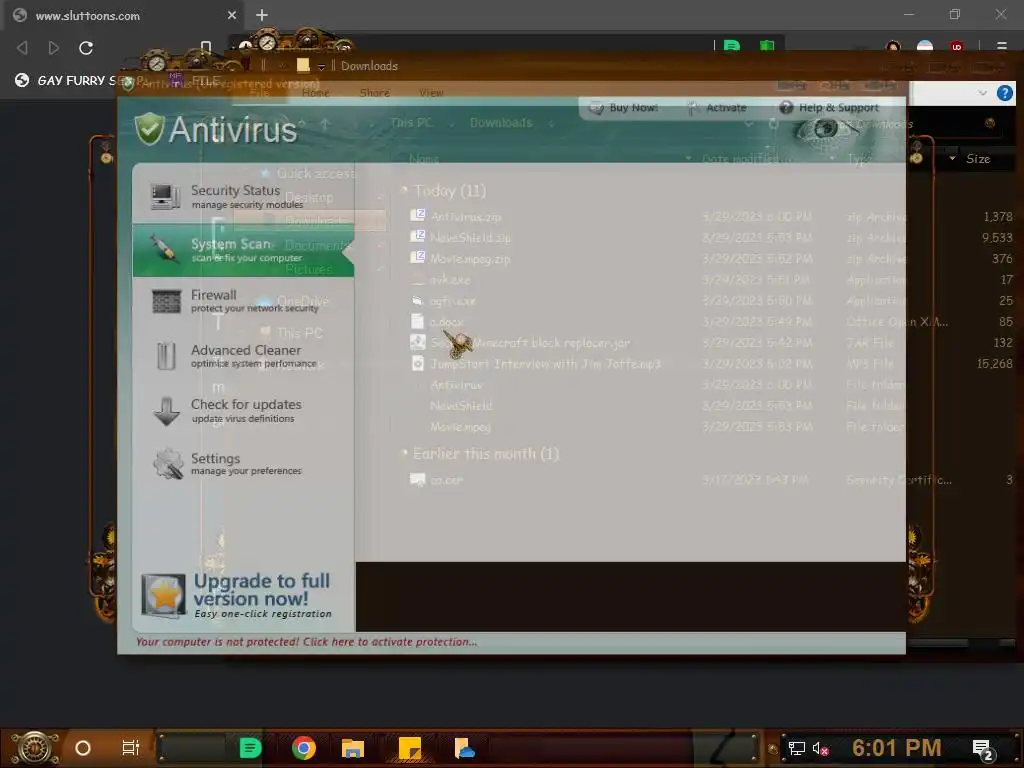Click the Check for updates arrow icon
The width and height of the screenshot is (1024, 768).
(x=167, y=411)
